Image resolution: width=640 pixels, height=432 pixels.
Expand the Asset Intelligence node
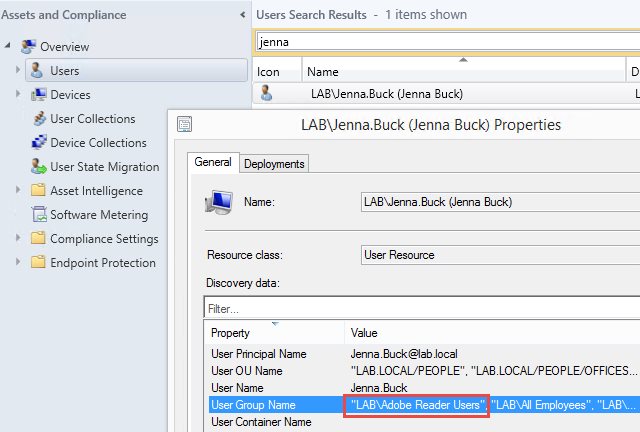(x=18, y=190)
